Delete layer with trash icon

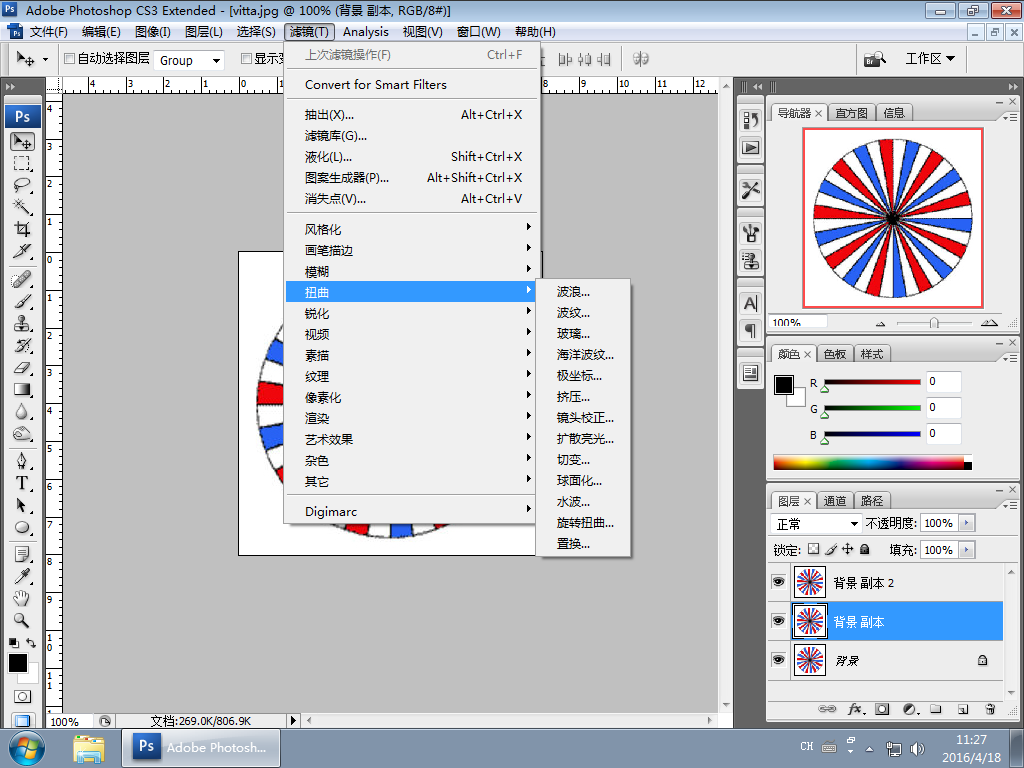(x=990, y=709)
